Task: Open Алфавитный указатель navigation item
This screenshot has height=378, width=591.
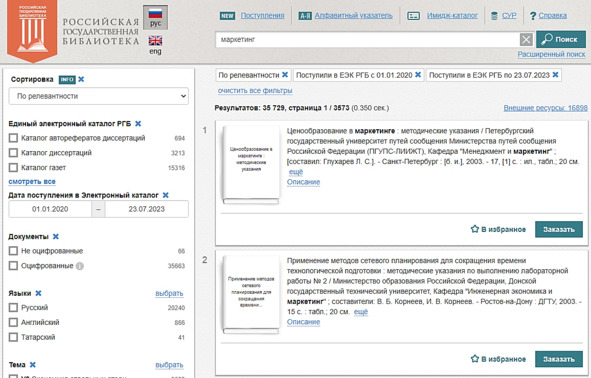Action: 353,15
